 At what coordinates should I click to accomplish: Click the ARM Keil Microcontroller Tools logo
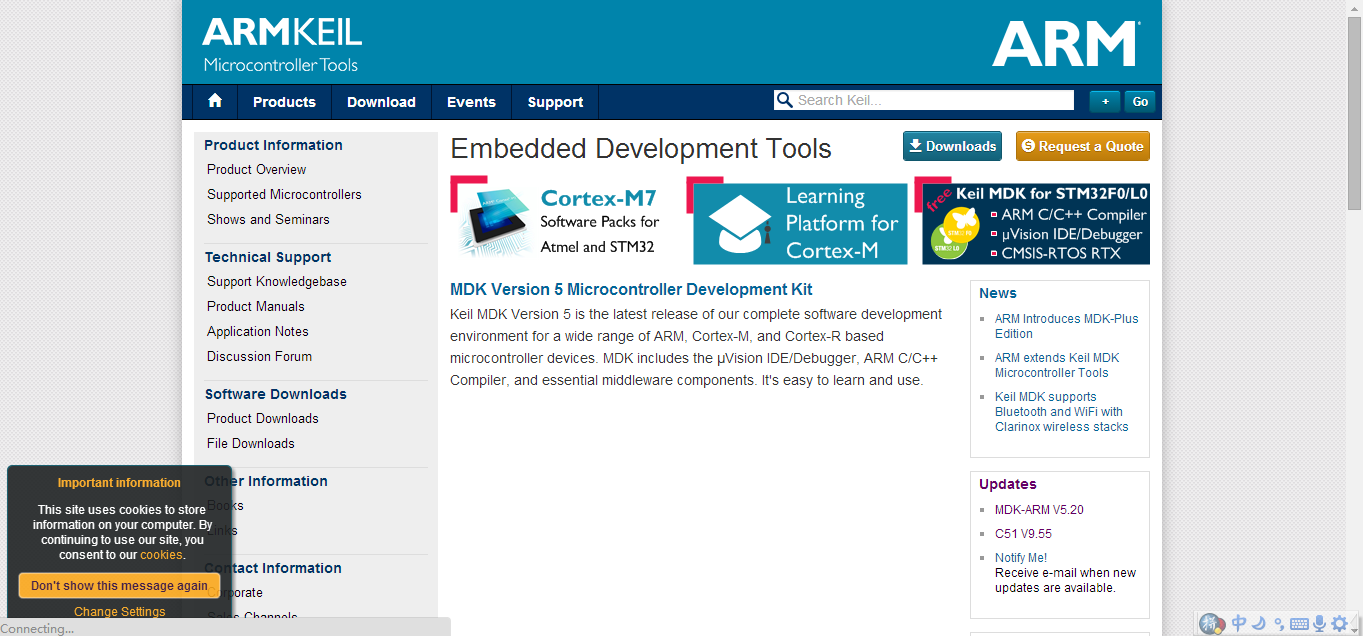coord(282,45)
